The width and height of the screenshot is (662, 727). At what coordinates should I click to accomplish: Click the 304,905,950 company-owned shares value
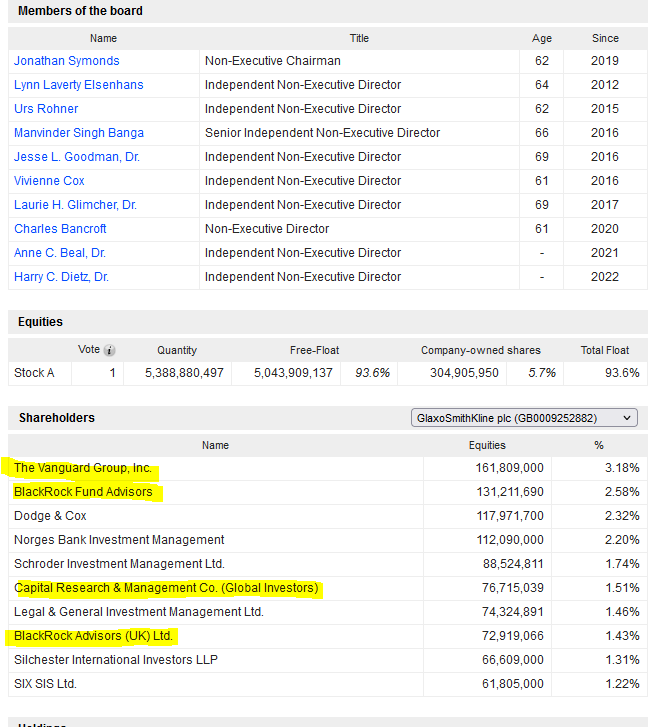click(x=464, y=373)
